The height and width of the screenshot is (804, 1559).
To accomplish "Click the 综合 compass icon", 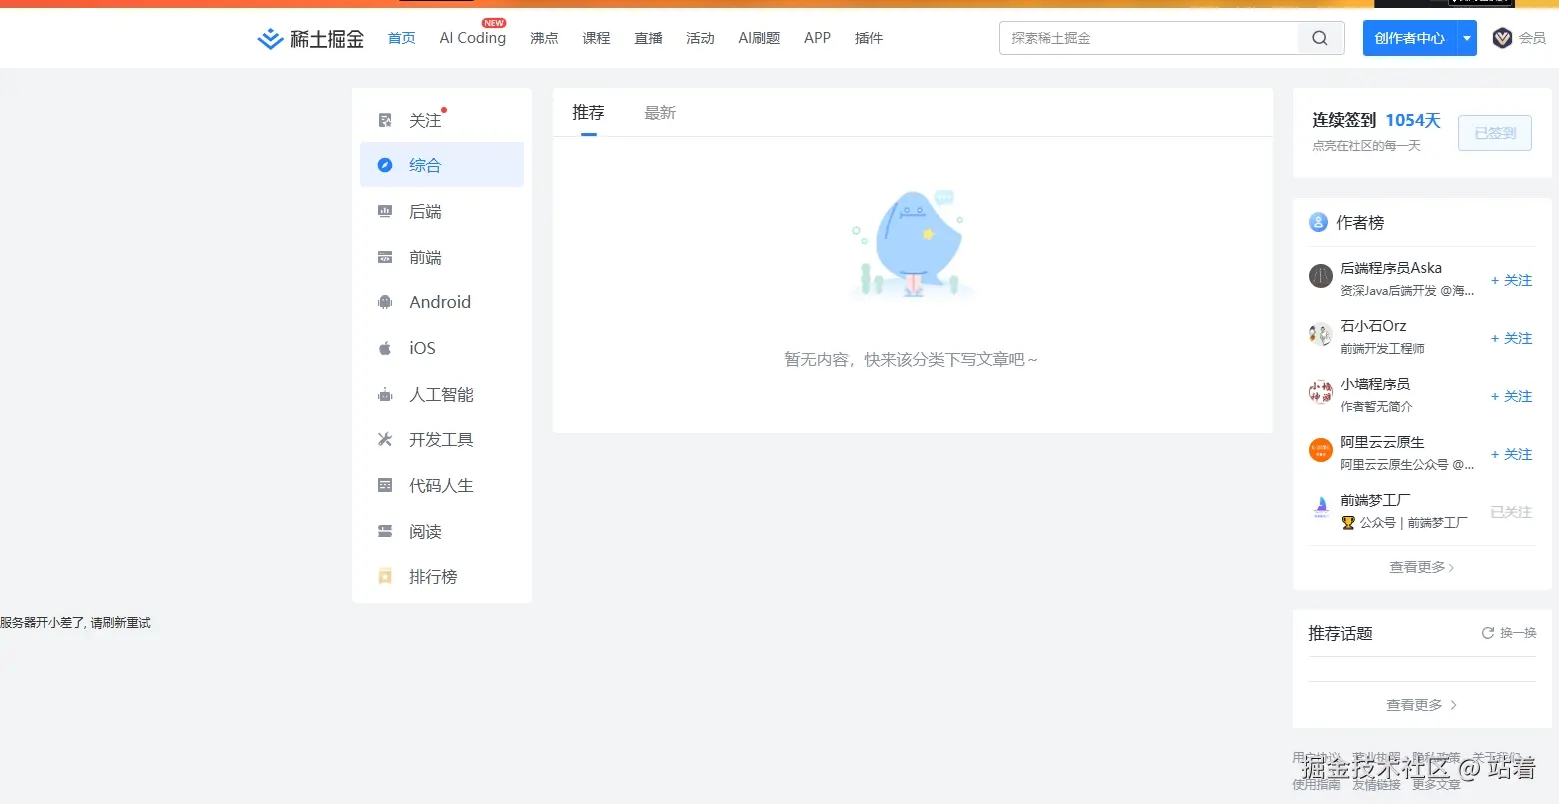I will tap(385, 165).
